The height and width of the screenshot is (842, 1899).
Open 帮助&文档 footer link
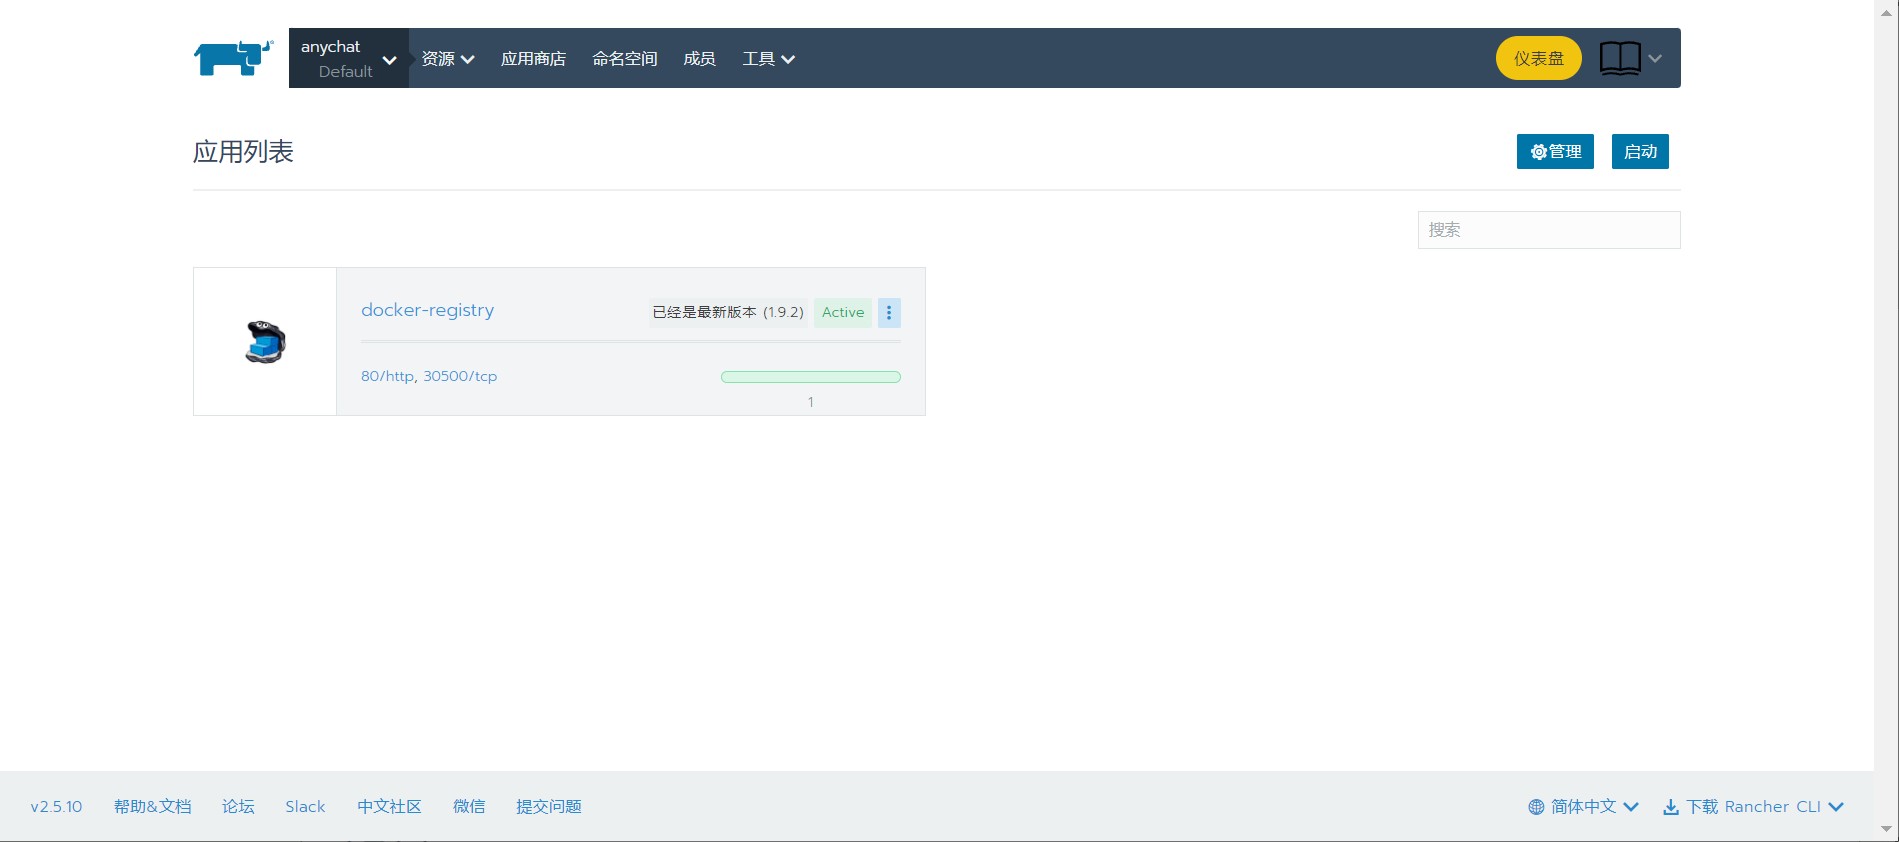(x=152, y=806)
